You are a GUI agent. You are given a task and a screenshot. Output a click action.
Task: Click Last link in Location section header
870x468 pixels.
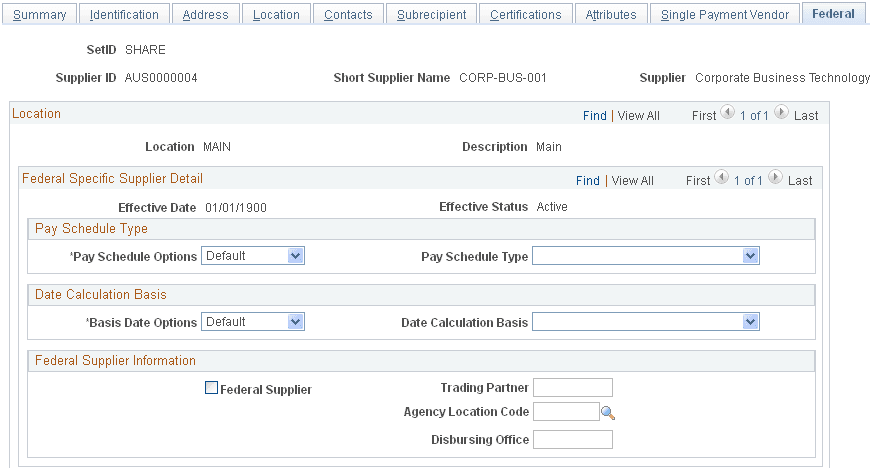pos(806,115)
